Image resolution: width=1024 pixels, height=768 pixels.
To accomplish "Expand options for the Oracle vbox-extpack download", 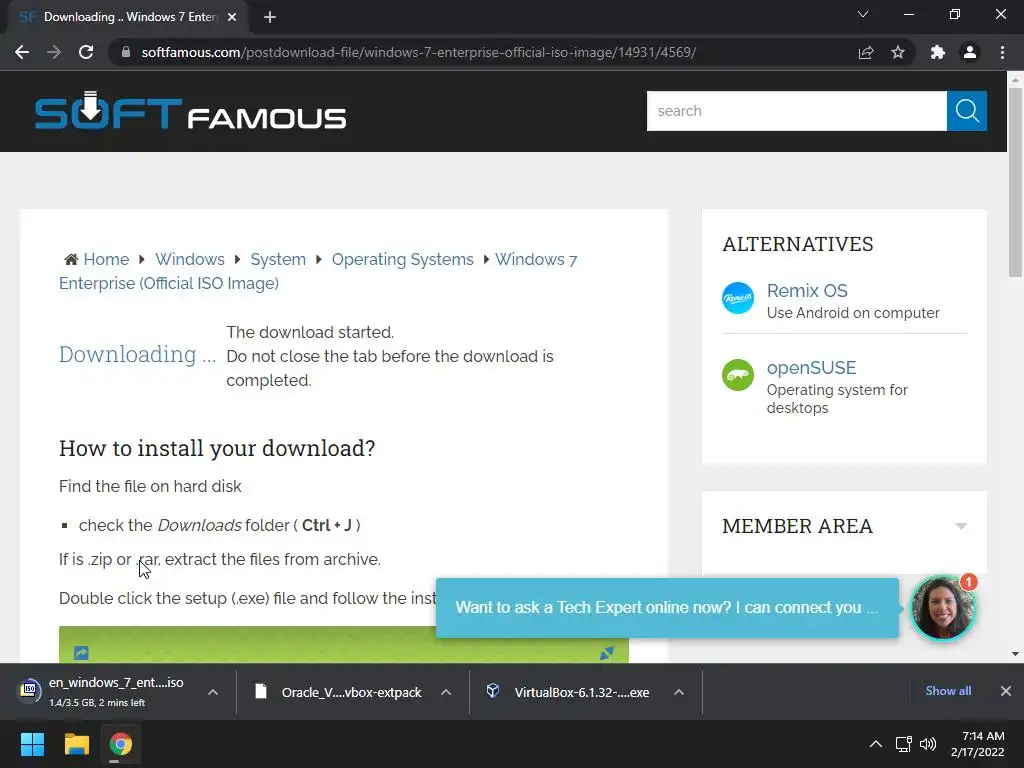I will click(446, 692).
